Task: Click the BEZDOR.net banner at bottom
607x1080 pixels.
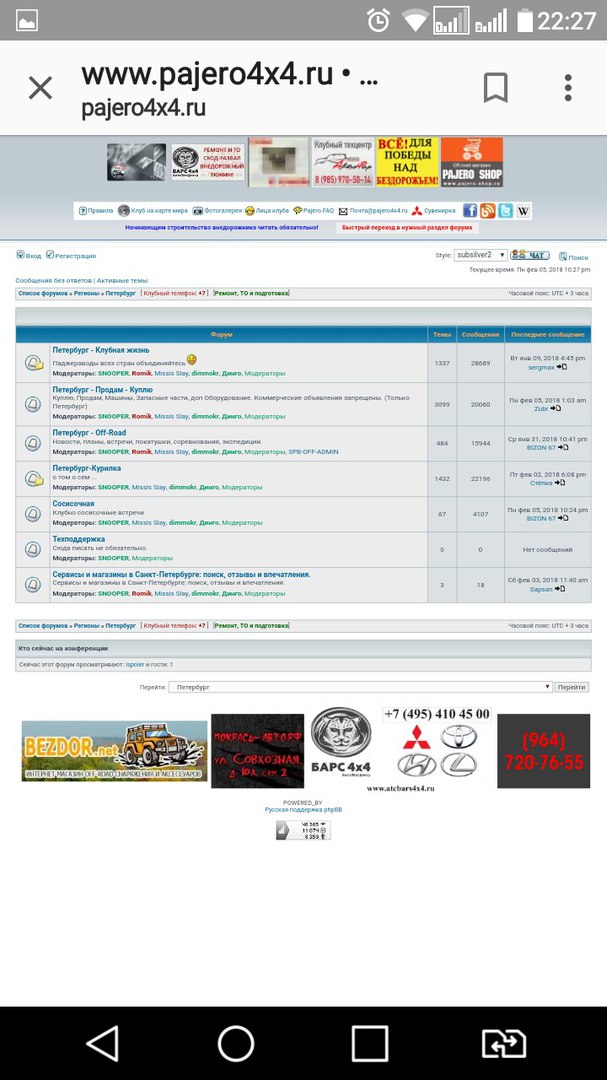Action: [x=114, y=751]
